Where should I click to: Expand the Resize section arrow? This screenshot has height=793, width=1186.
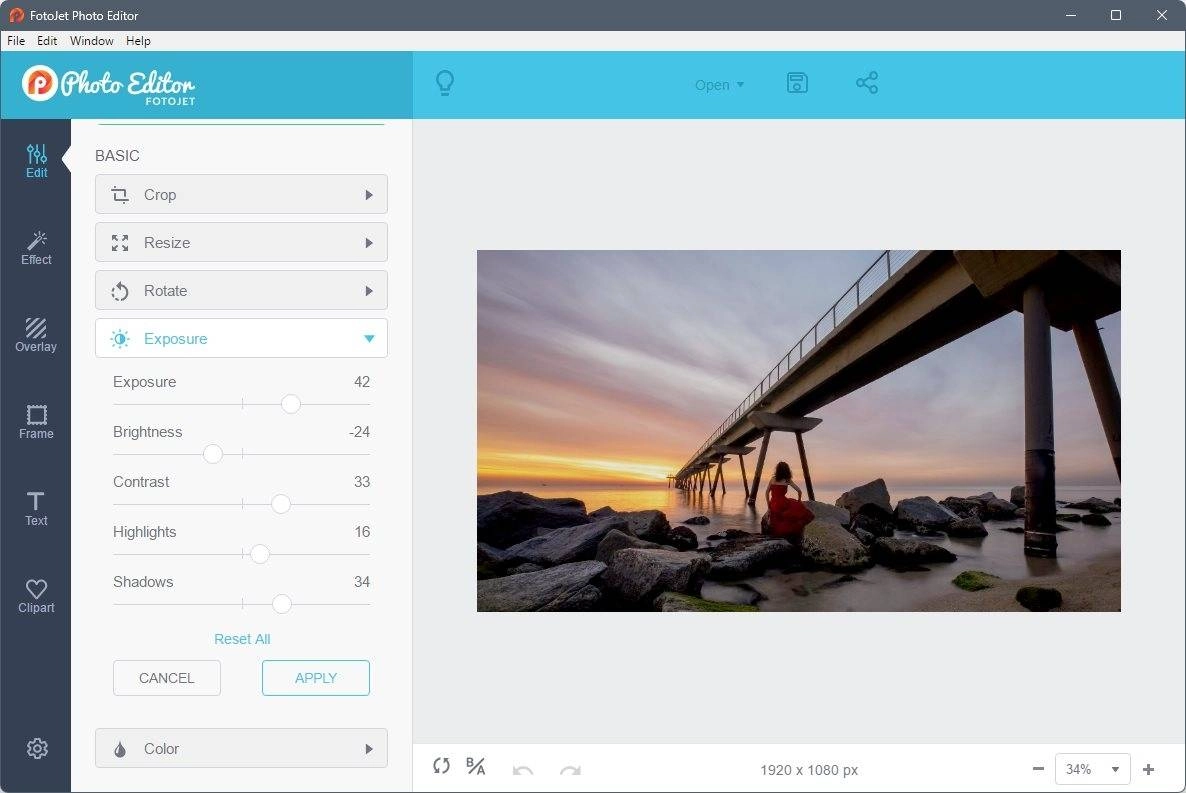(369, 243)
